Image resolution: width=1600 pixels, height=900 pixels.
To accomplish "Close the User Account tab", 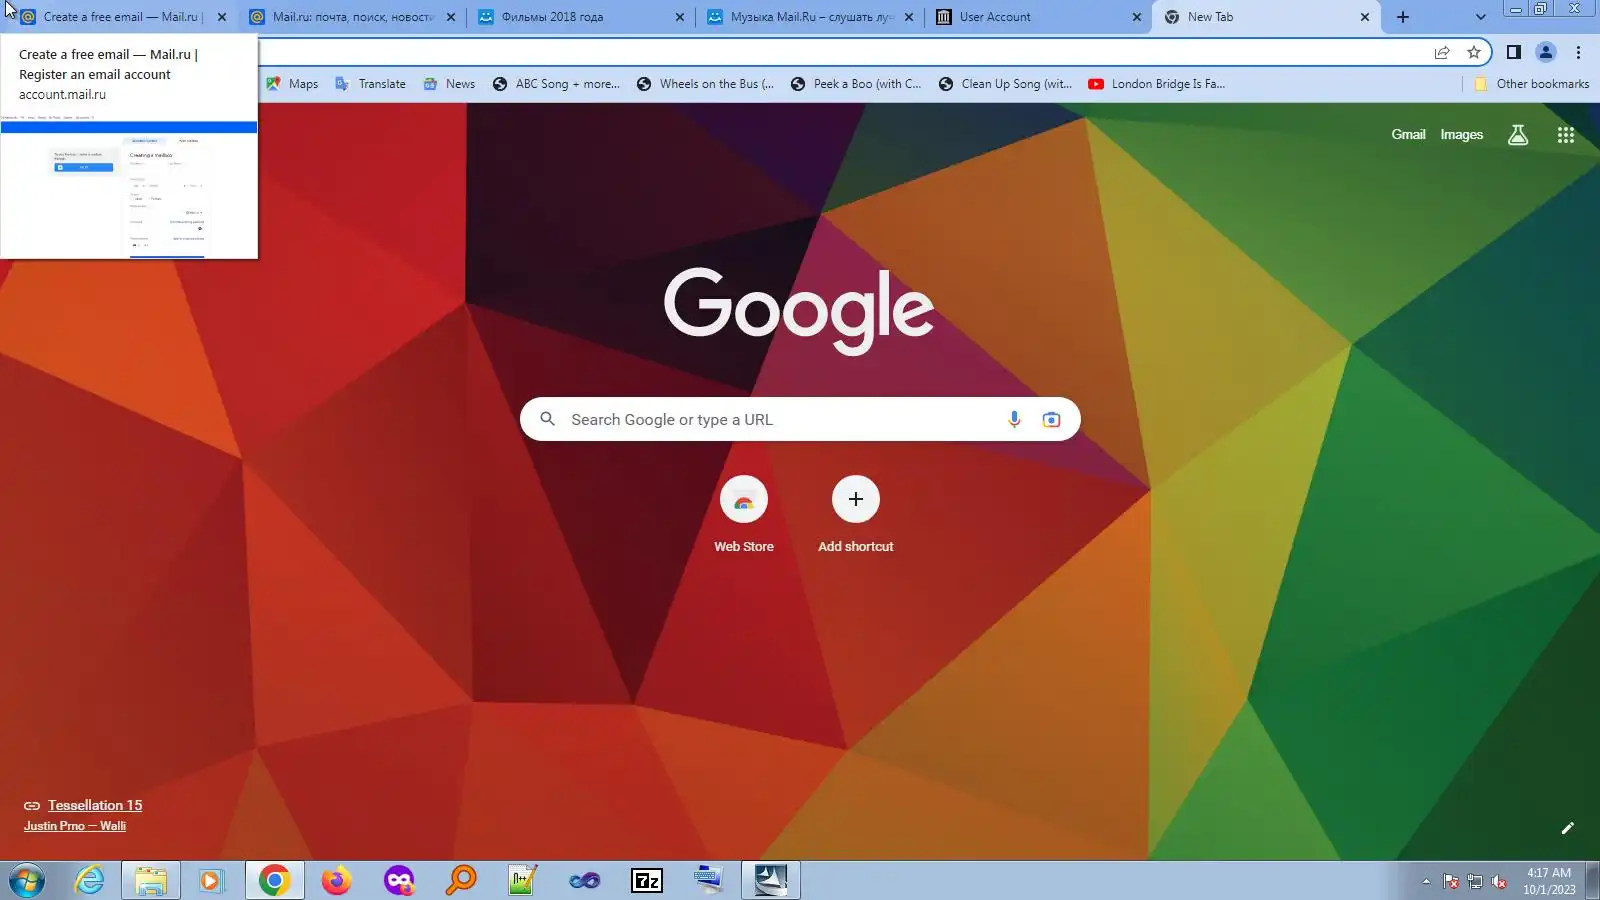I will tap(1137, 17).
